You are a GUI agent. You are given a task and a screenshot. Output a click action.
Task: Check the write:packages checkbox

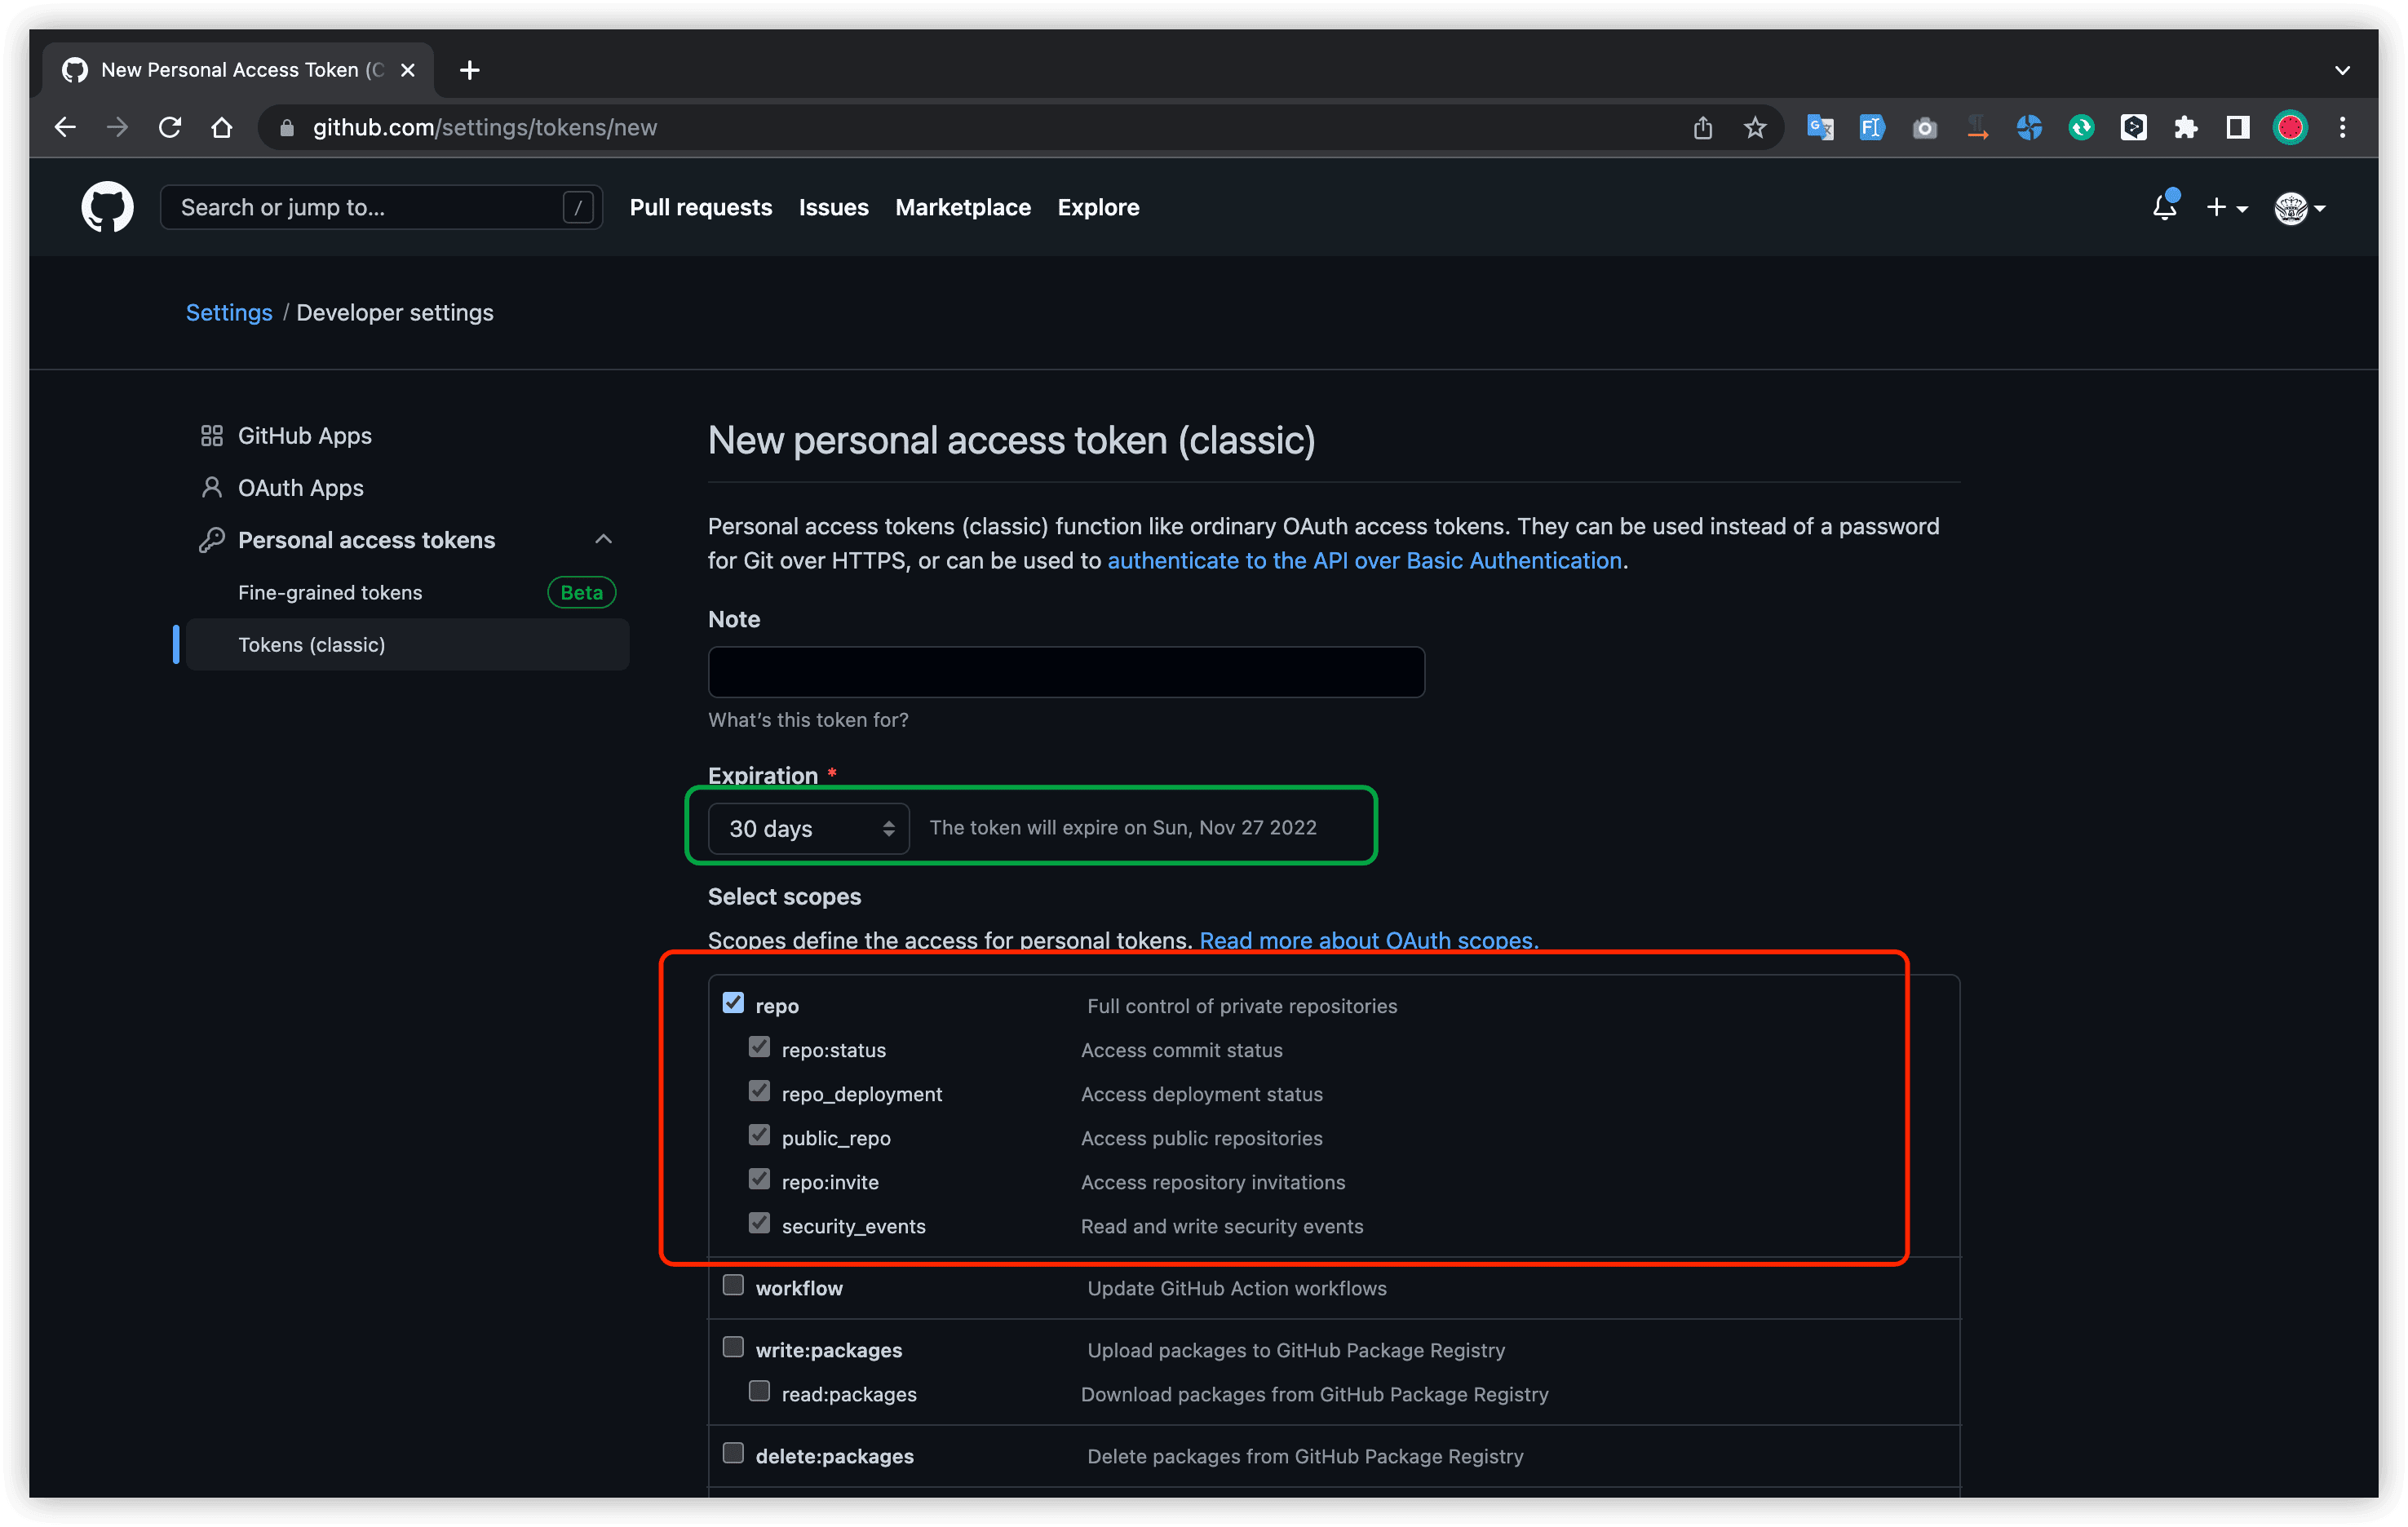[733, 1347]
